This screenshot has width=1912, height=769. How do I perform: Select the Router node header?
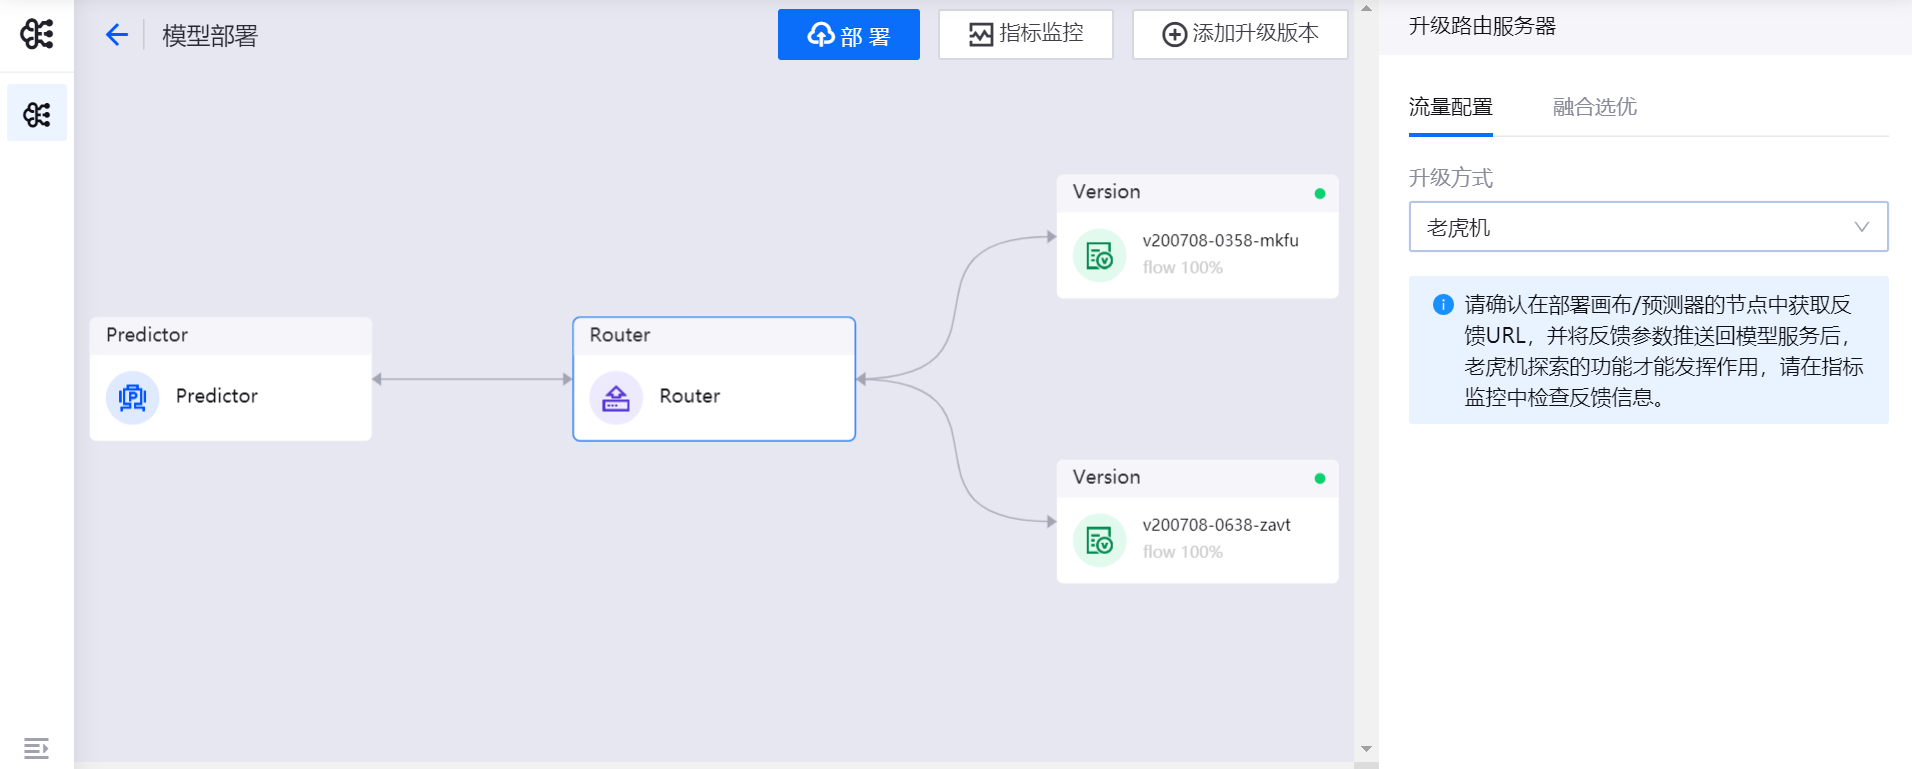pyautogui.click(x=714, y=335)
